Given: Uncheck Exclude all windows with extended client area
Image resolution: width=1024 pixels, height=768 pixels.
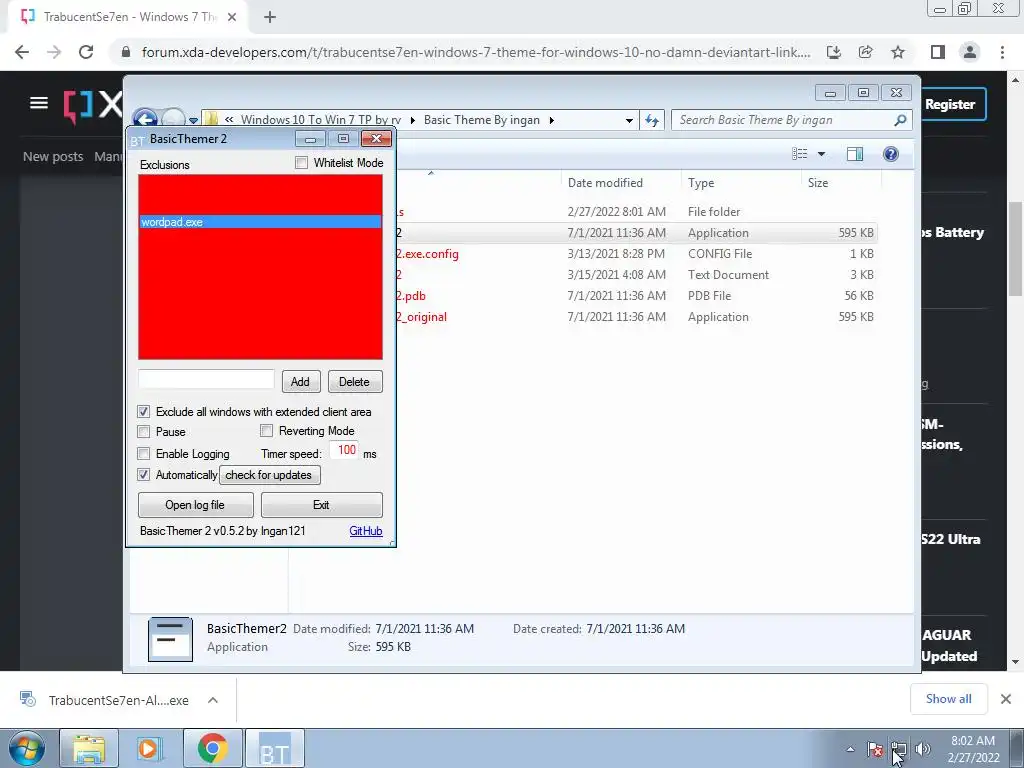Looking at the screenshot, I should (x=144, y=412).
